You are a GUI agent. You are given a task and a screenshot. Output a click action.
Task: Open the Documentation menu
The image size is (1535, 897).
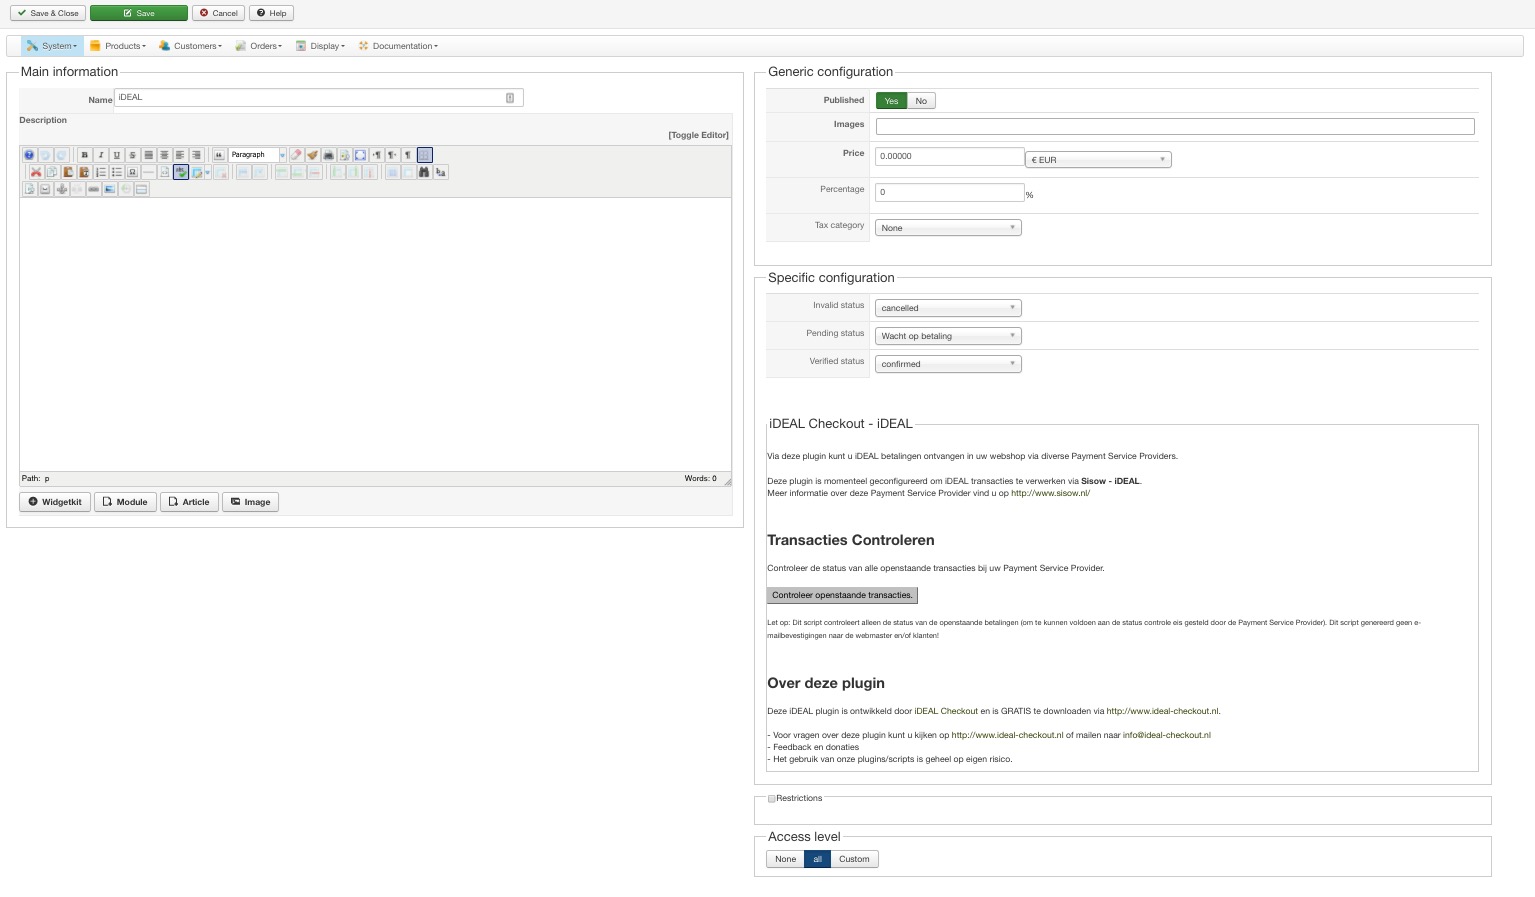click(398, 46)
